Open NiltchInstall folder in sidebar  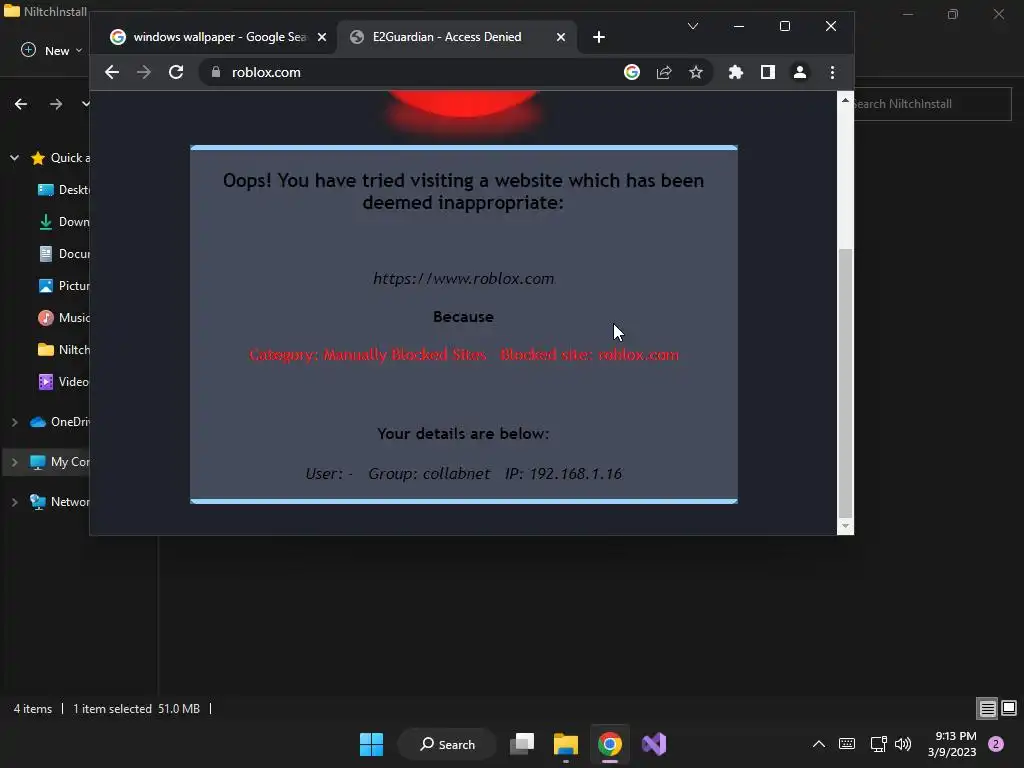click(64, 350)
